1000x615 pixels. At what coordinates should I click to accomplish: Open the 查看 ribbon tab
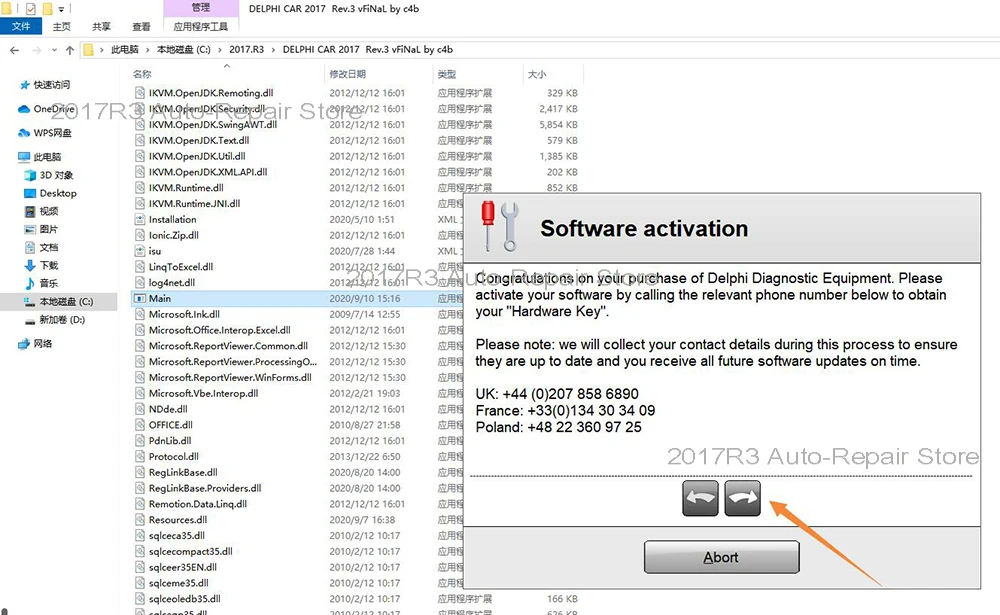click(141, 26)
